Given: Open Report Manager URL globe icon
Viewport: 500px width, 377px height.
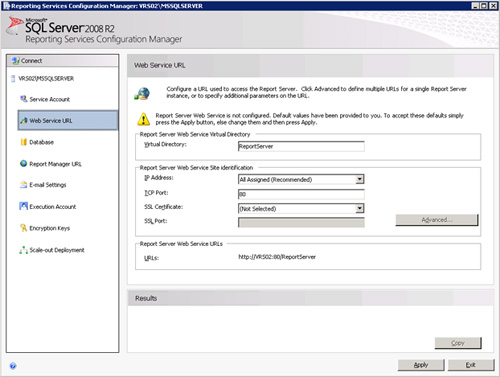Looking at the screenshot, I should (23, 164).
